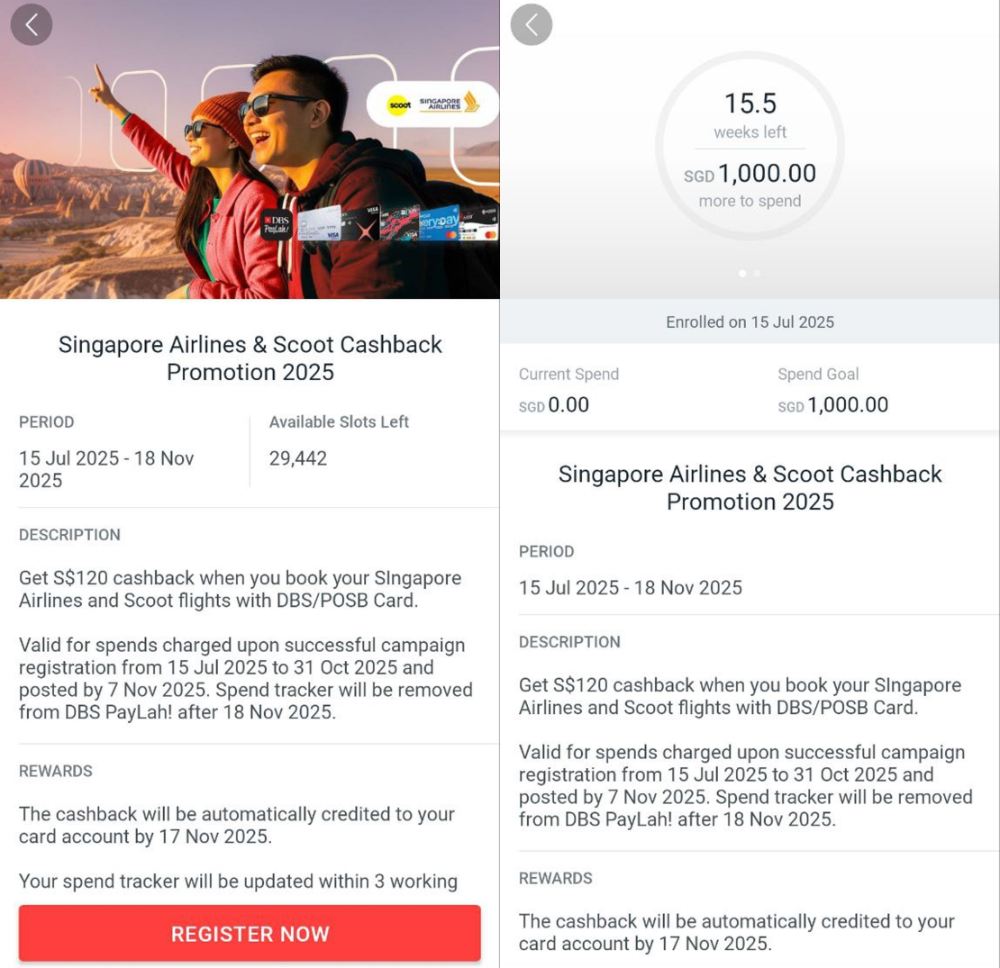Select the blue everyday Mastercard image
This screenshot has height=968, width=1000.
click(x=439, y=222)
